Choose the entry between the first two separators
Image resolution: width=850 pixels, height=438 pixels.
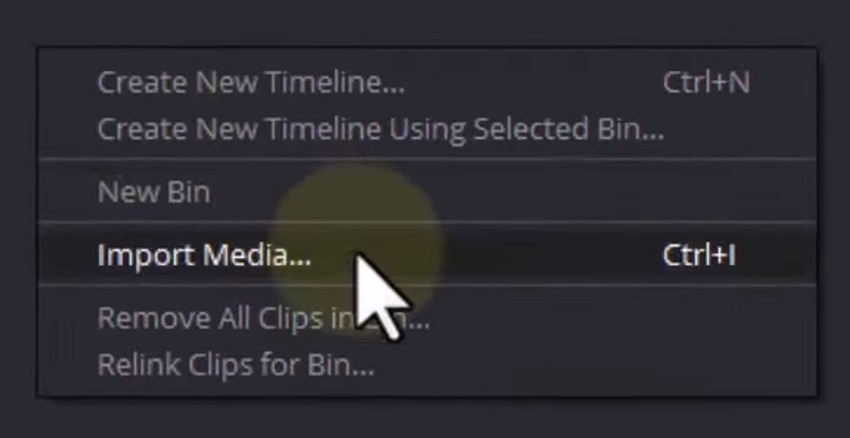427,192
